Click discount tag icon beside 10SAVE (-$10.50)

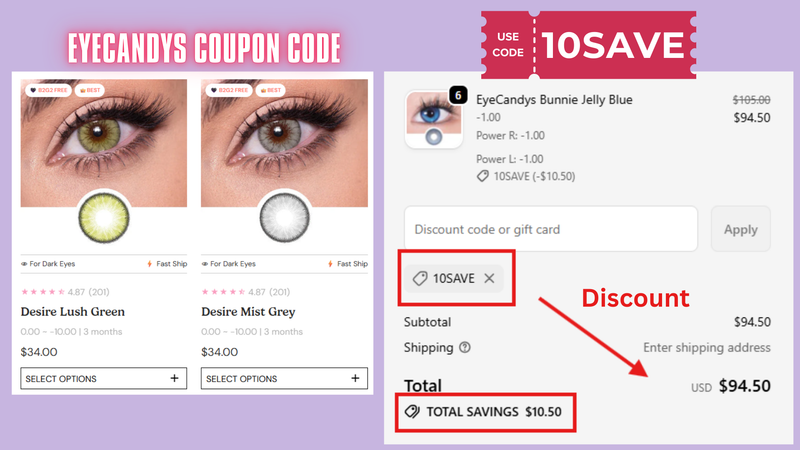[483, 177]
